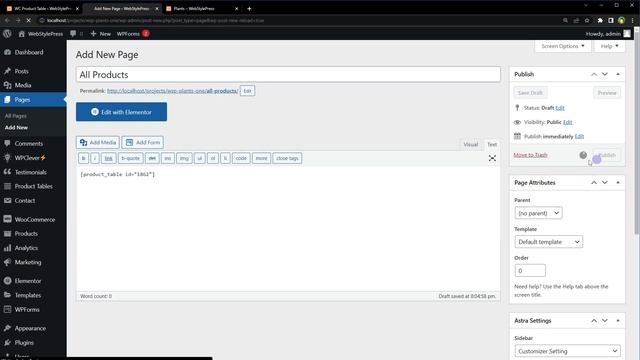Click into the shortcode text area
The image size is (640, 360).
point(288,229)
